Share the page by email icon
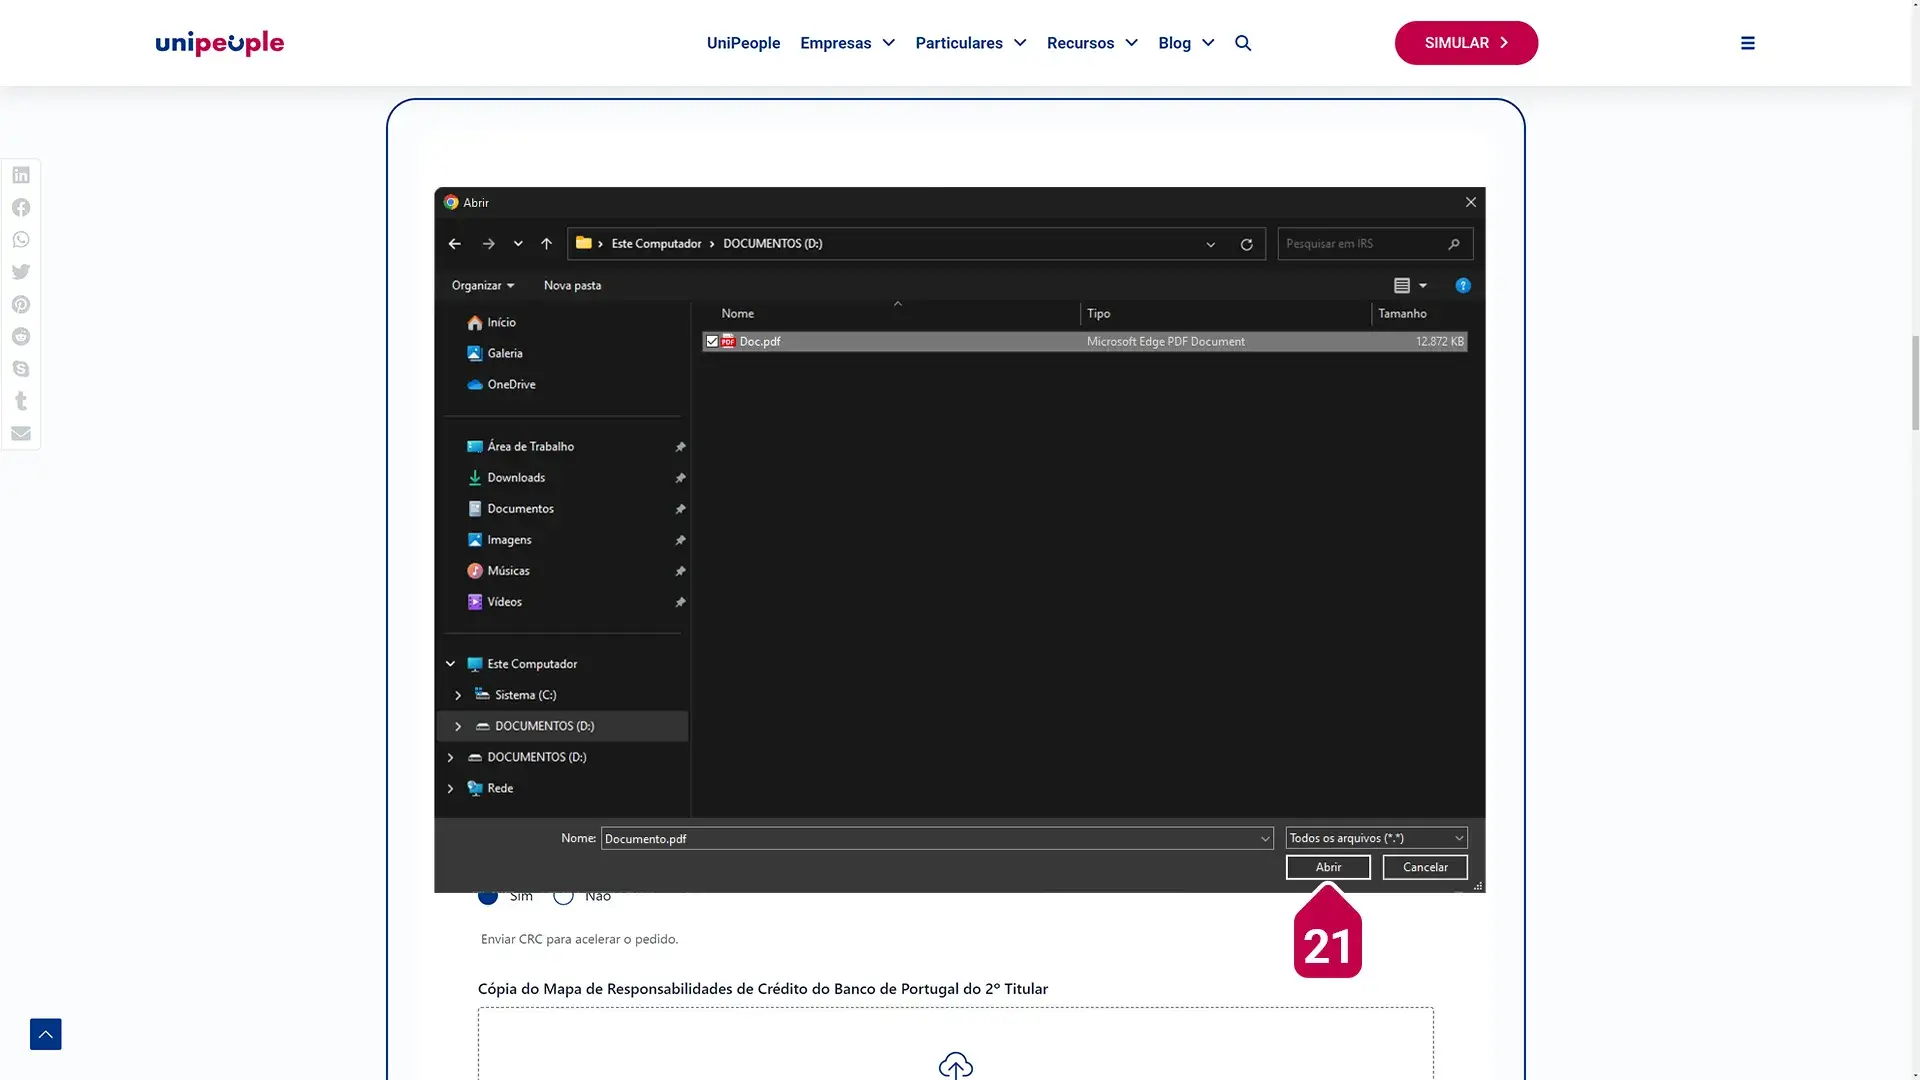 coord(21,433)
